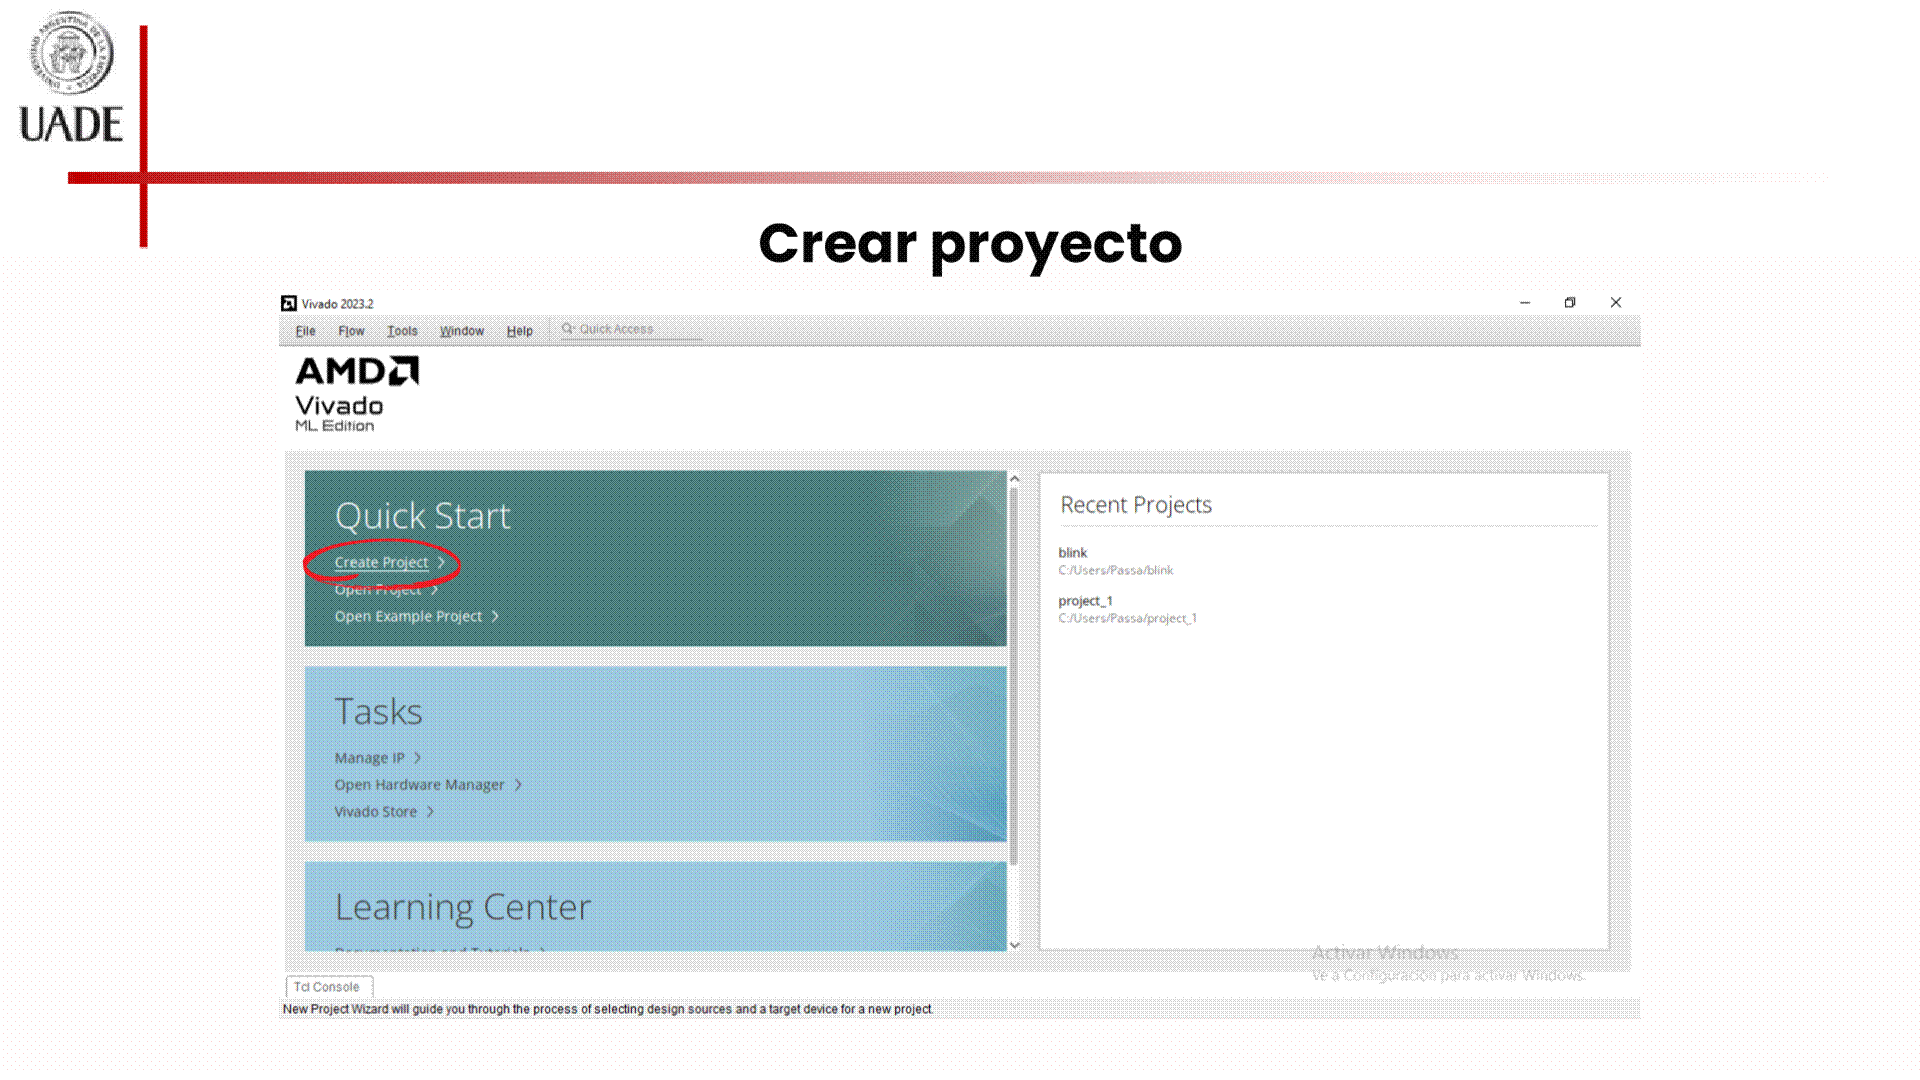Open the Help menu
1920x1080 pixels.
pyautogui.click(x=519, y=331)
